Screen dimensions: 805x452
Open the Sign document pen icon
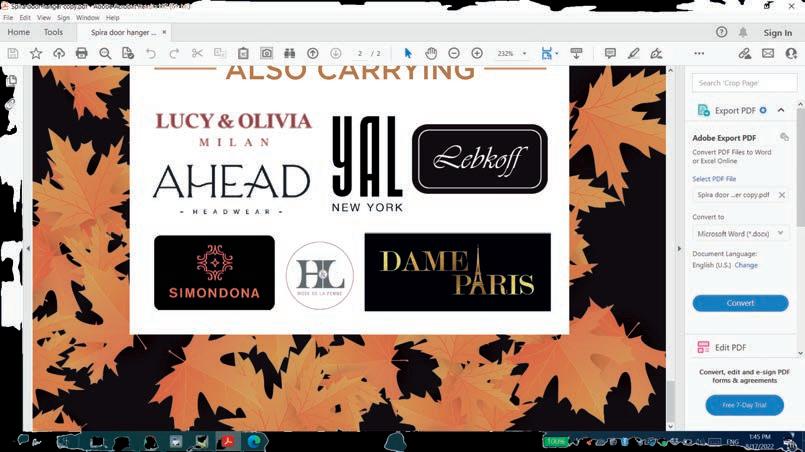coord(656,53)
